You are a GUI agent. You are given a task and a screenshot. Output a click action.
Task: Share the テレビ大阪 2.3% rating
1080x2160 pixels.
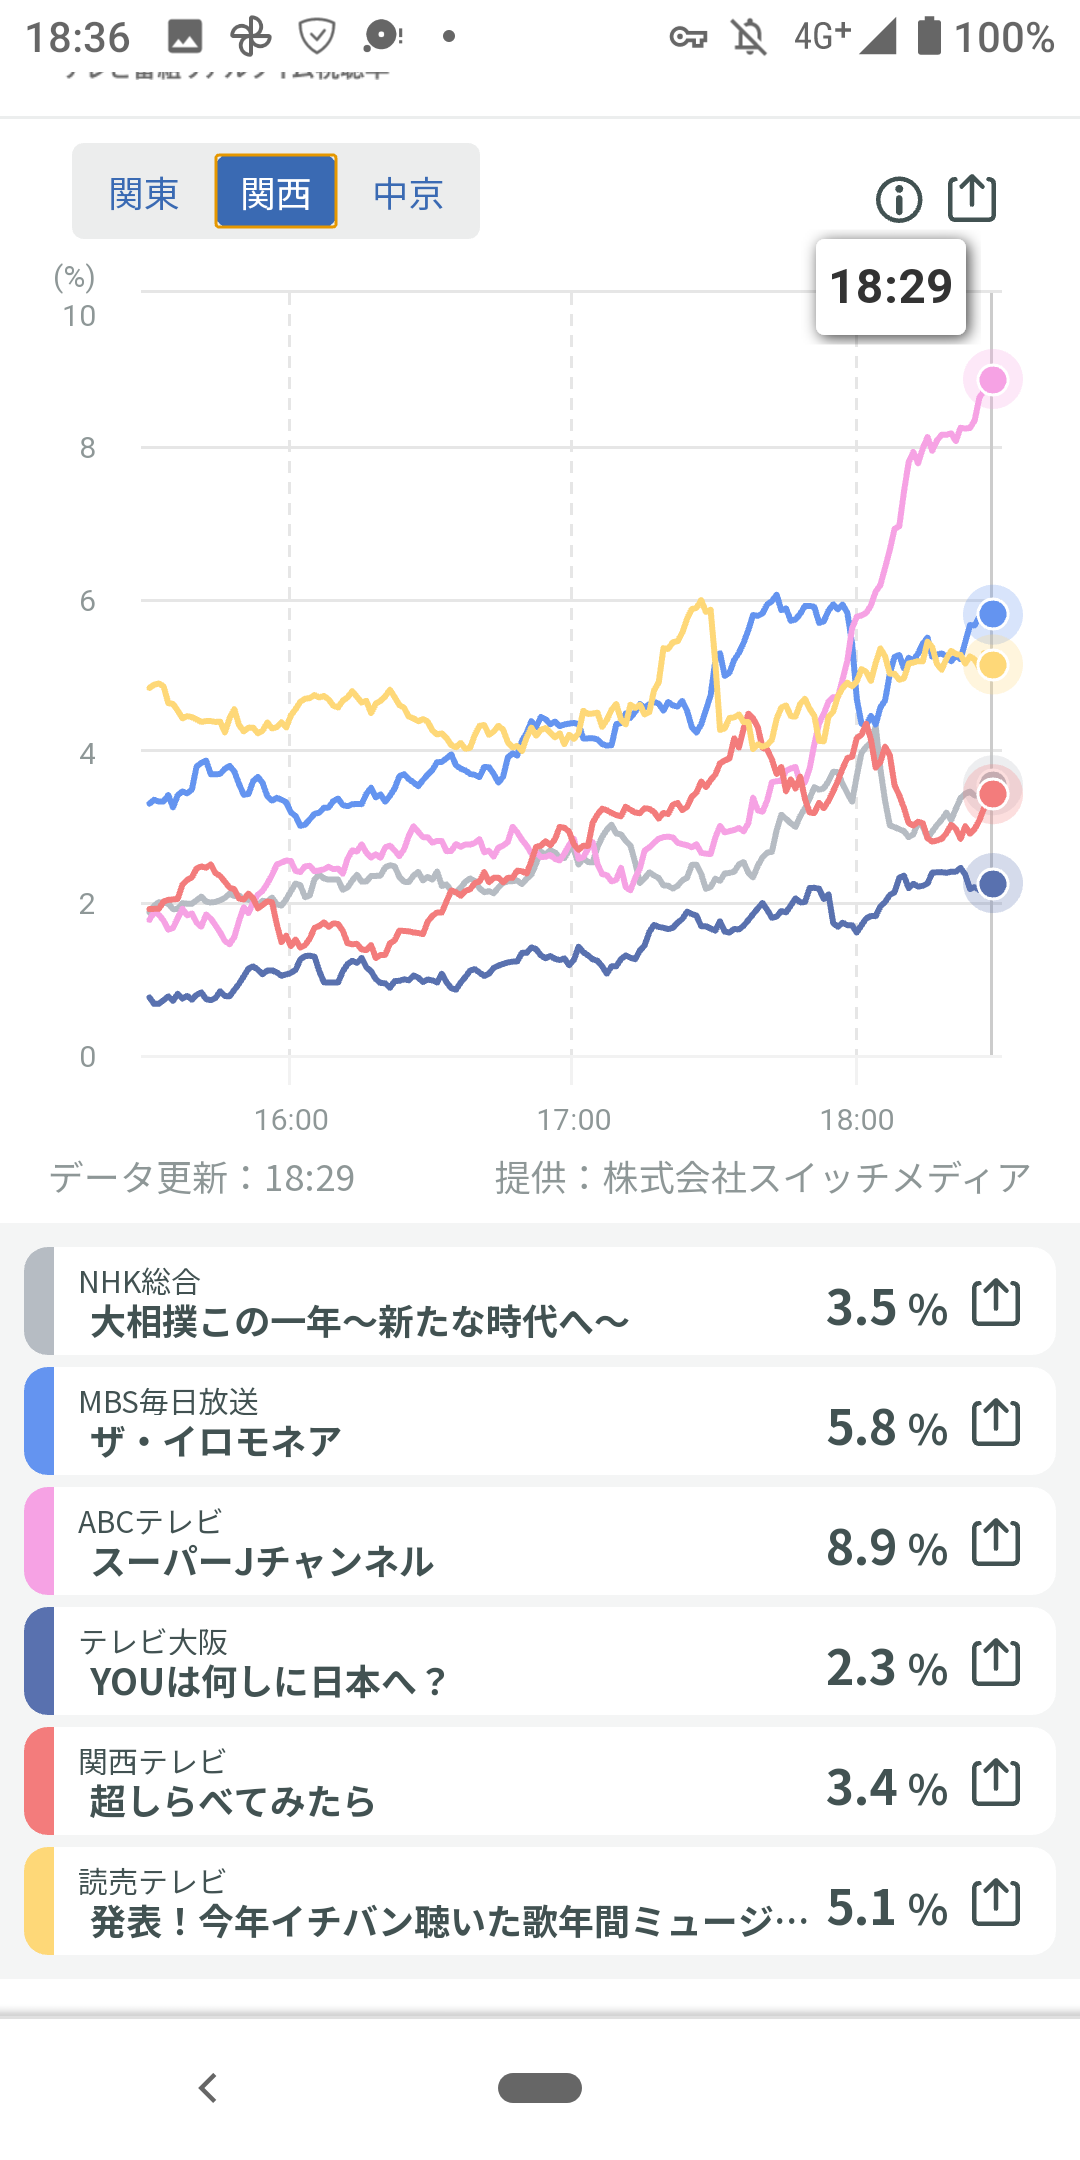(996, 1662)
